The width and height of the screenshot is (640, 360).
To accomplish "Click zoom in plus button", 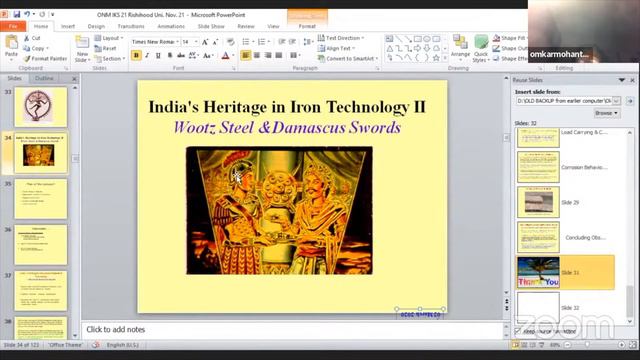I will click(621, 345).
